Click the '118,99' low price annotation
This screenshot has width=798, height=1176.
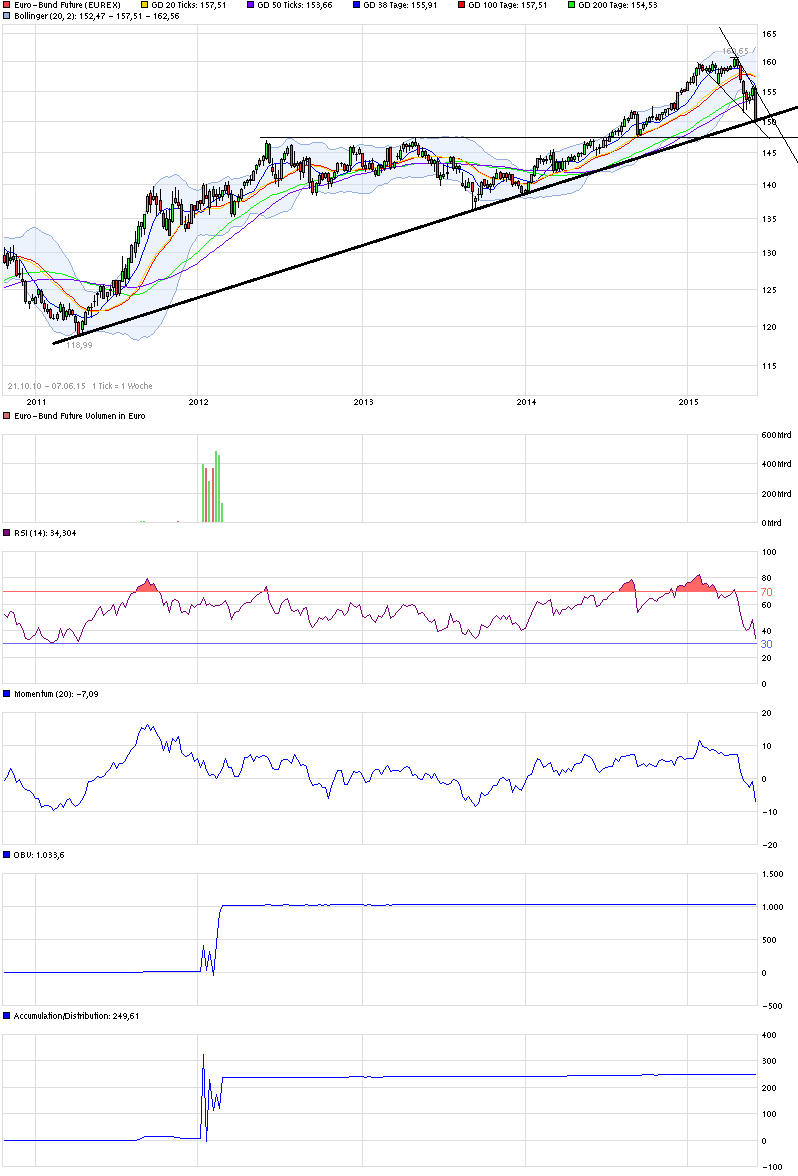click(79, 345)
